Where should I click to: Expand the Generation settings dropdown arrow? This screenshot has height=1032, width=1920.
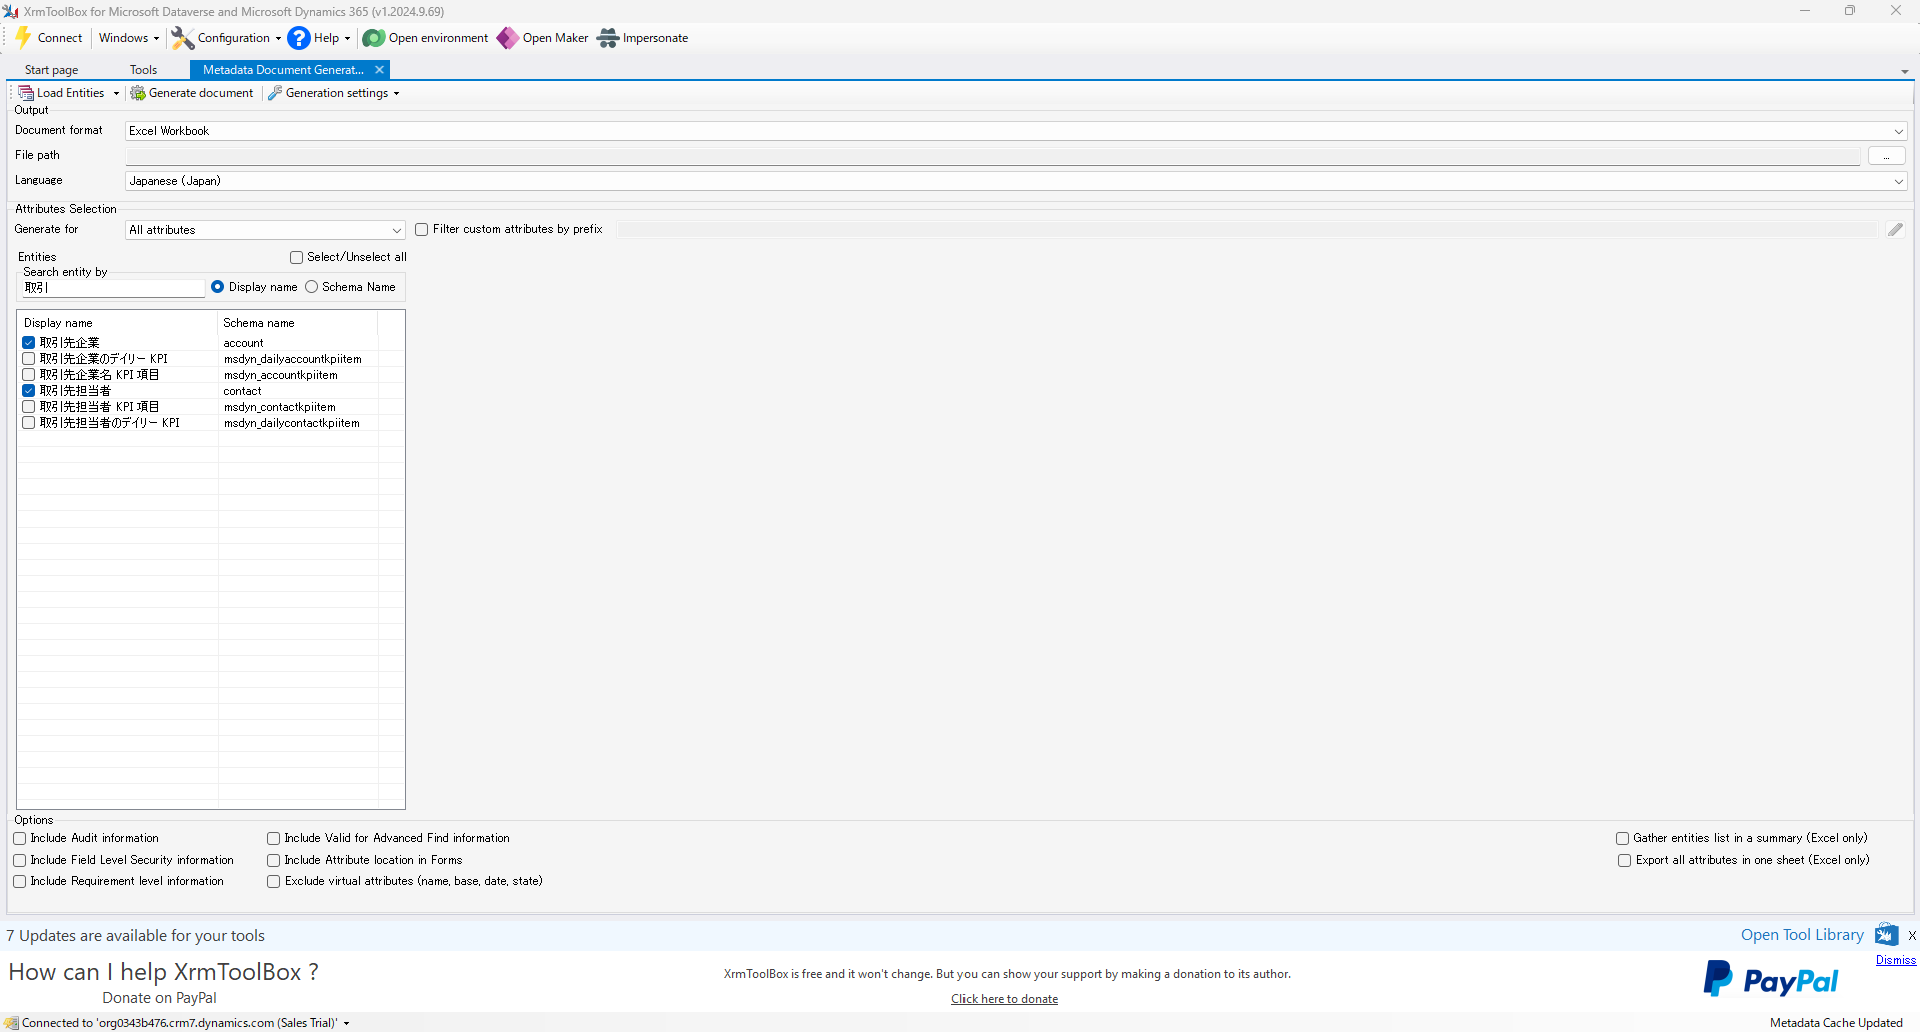[x=396, y=93]
